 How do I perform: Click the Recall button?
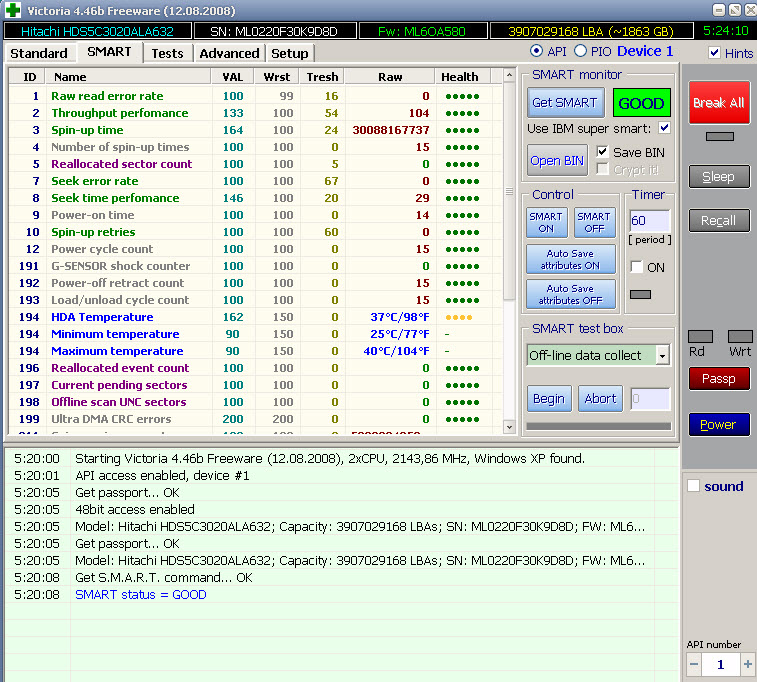(x=719, y=221)
